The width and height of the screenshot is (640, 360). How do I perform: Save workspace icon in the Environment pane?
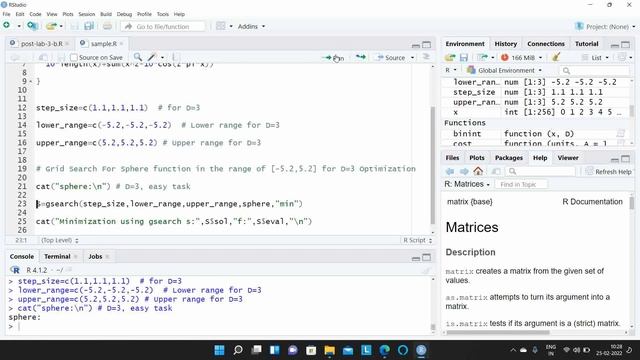click(x=464, y=58)
